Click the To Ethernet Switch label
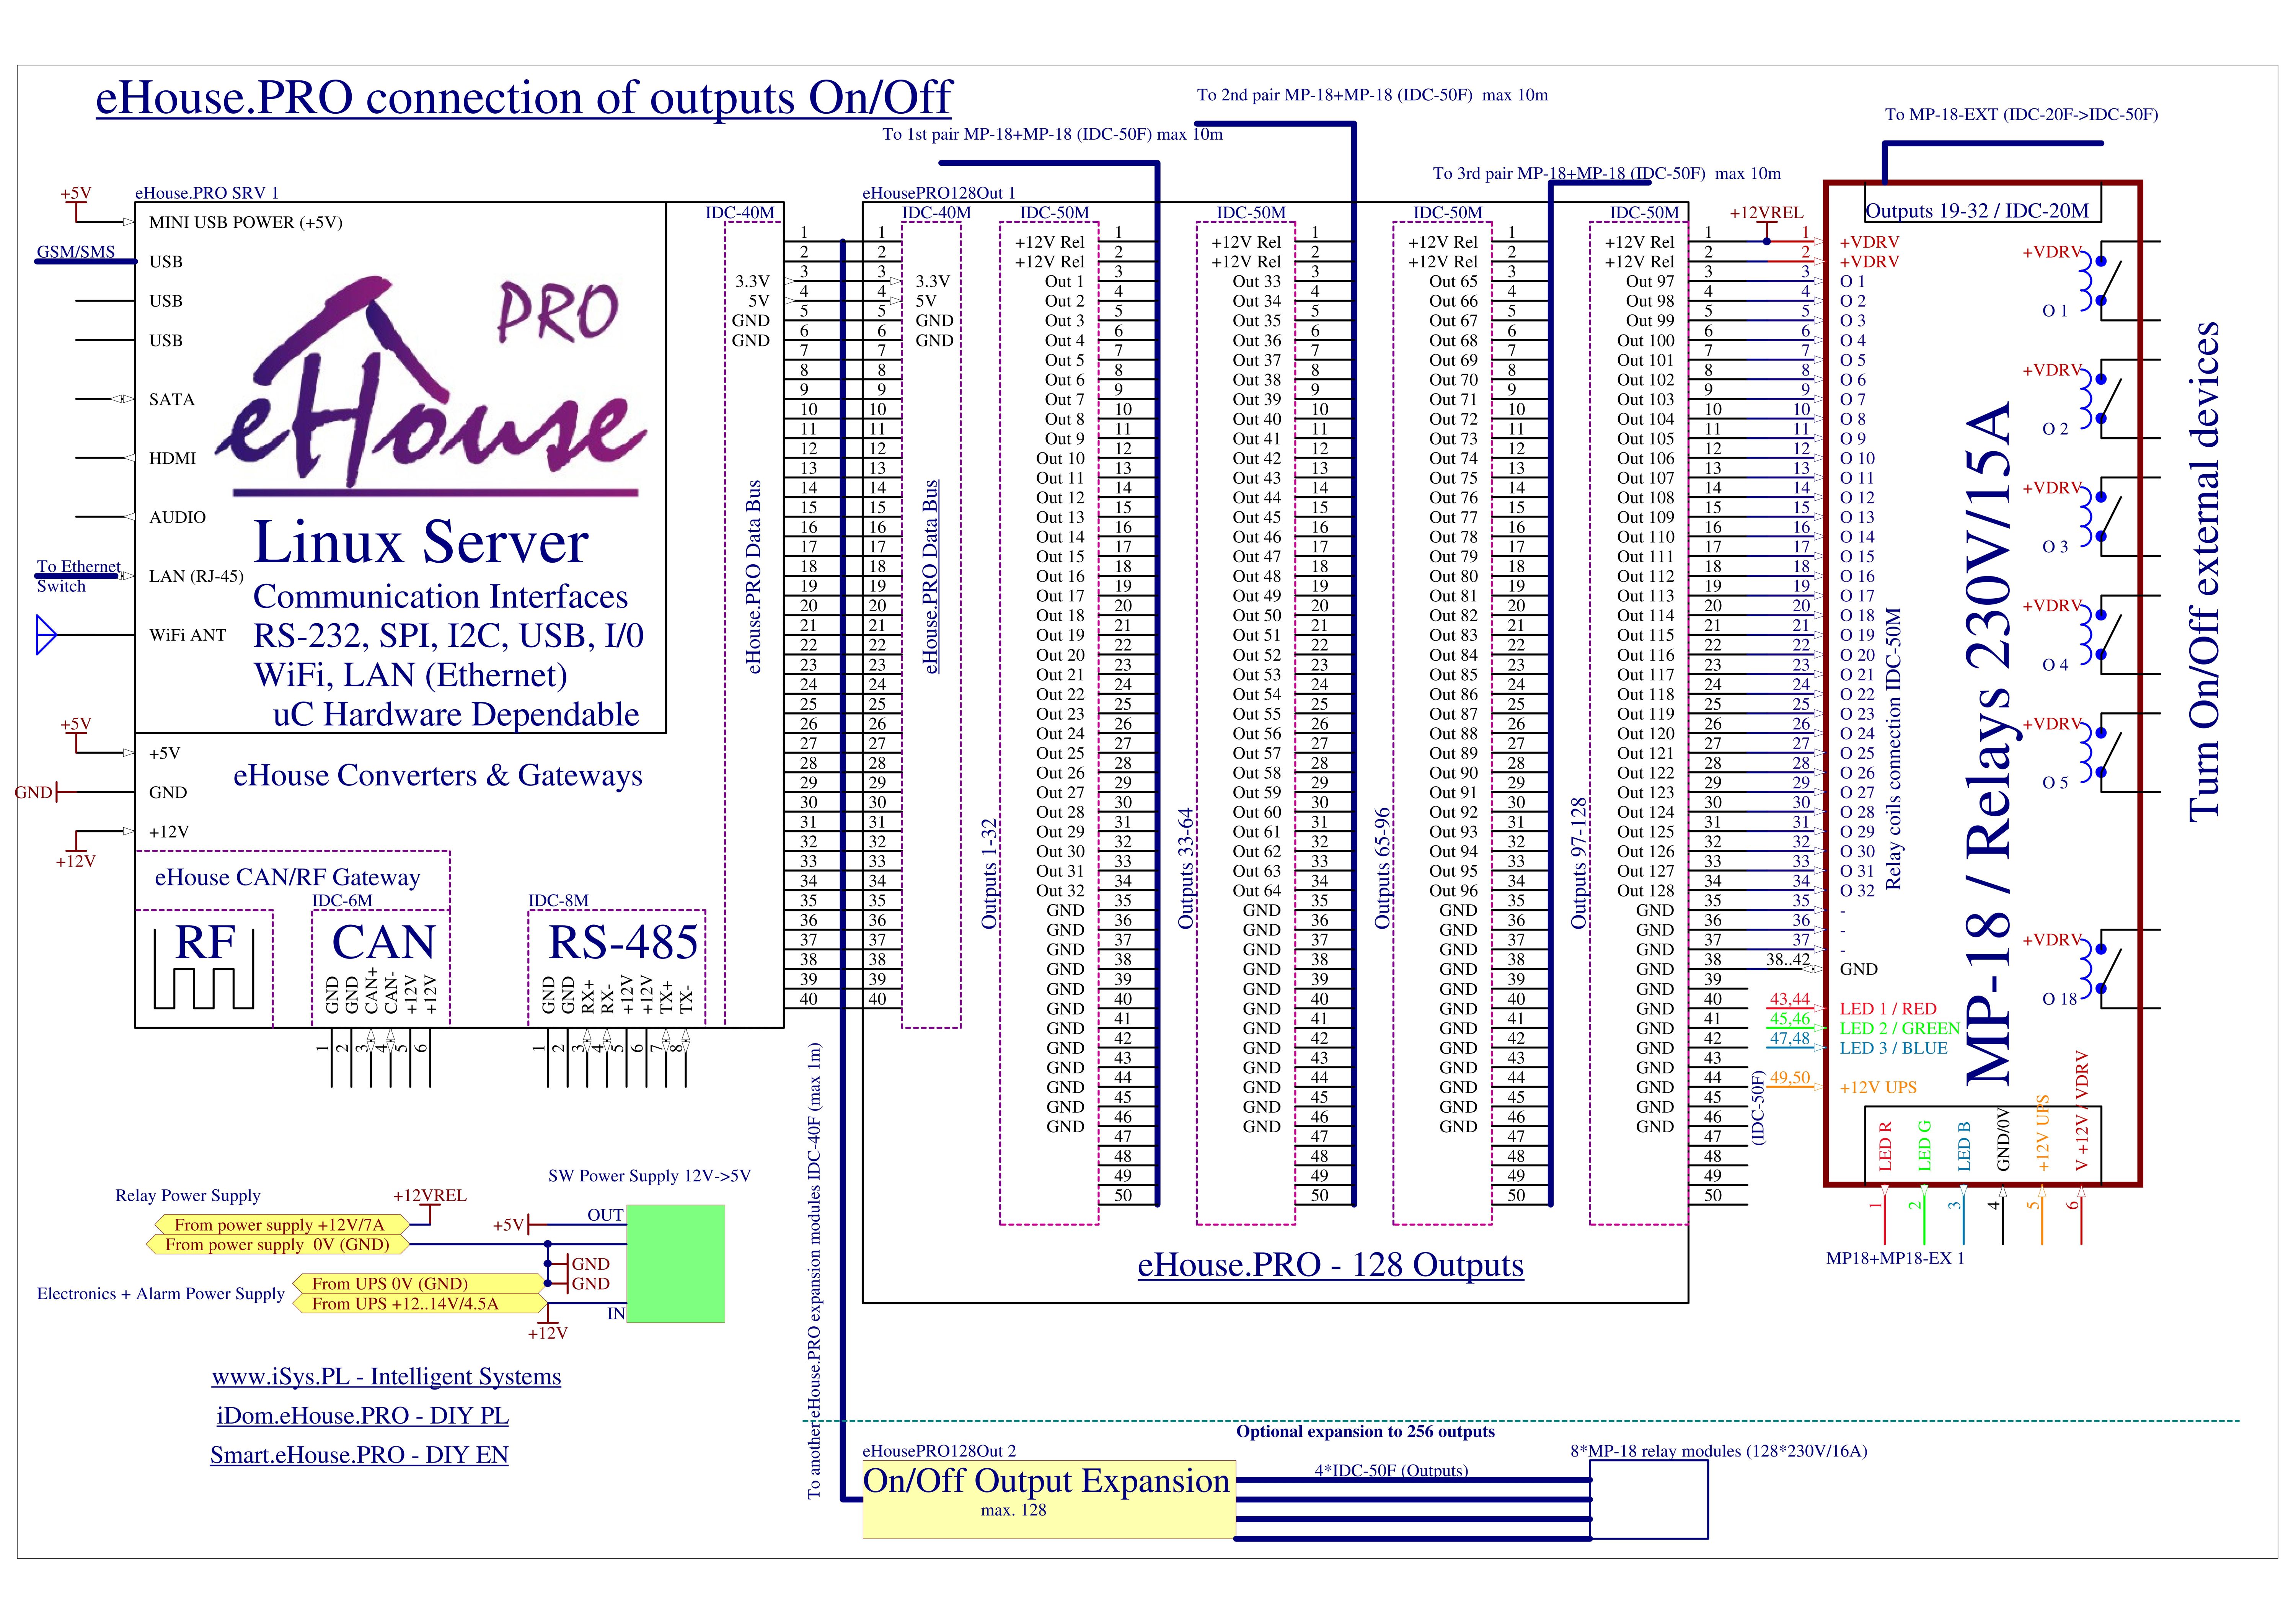 coord(78,576)
